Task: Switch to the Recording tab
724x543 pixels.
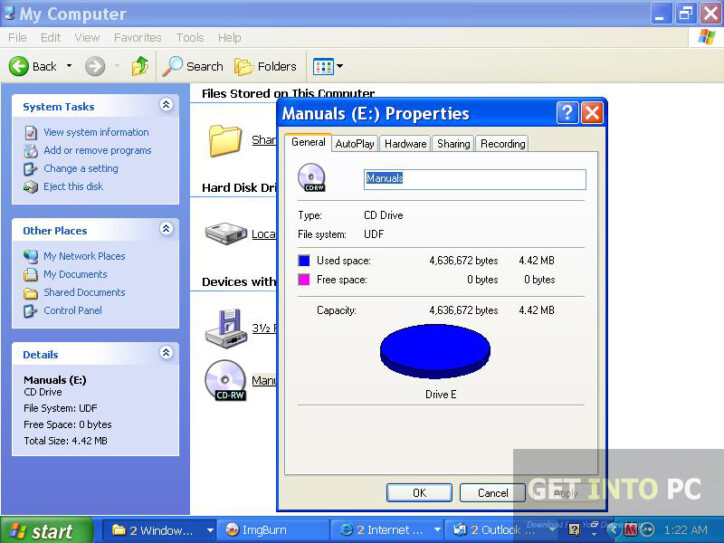Action: (502, 144)
